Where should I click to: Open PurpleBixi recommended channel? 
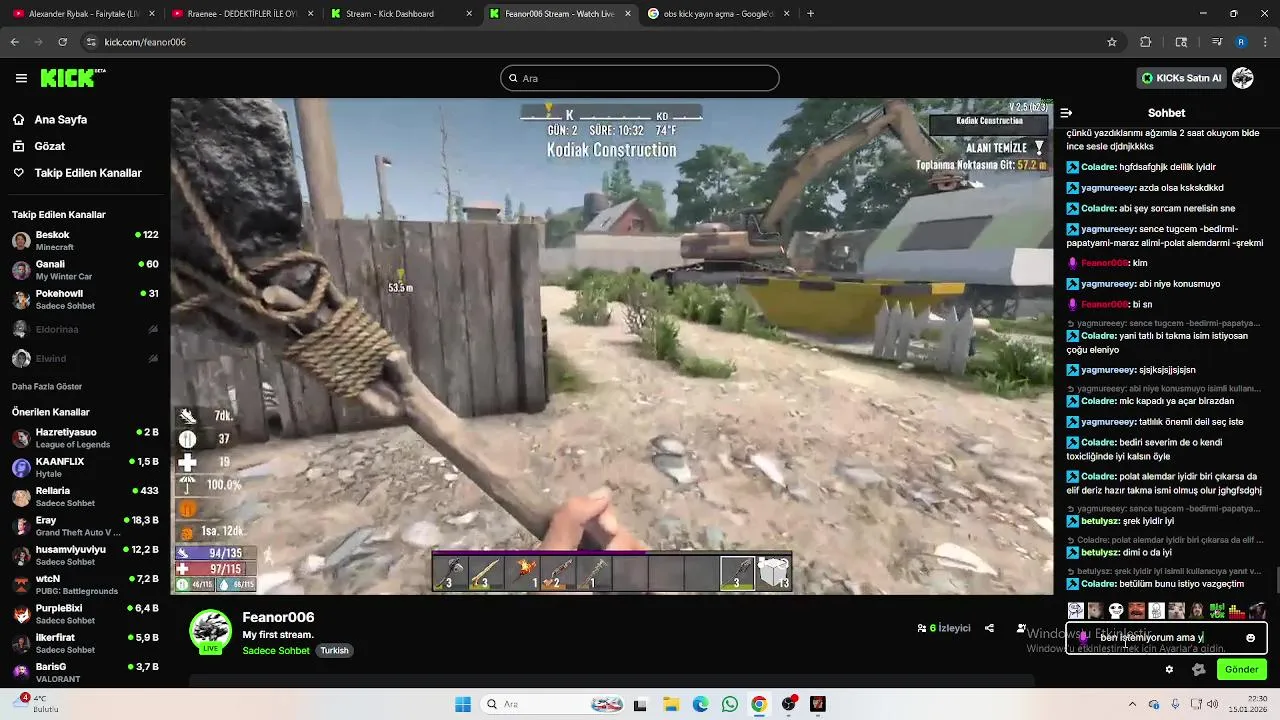click(85, 614)
